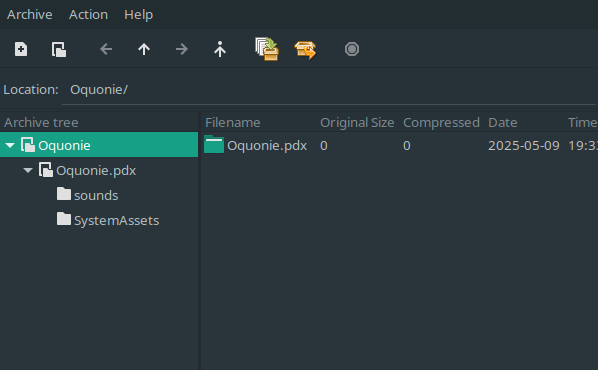Go back with the left arrow

[106, 49]
